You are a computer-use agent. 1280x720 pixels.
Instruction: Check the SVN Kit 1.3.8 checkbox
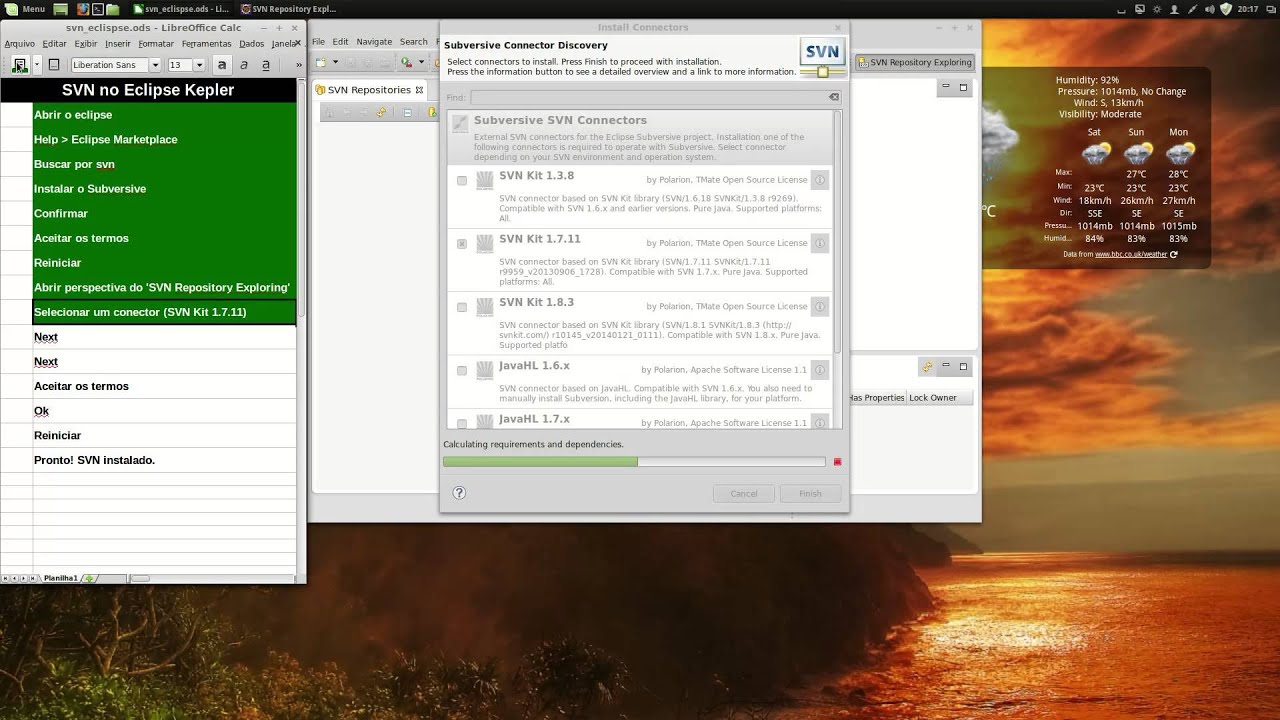pos(462,181)
